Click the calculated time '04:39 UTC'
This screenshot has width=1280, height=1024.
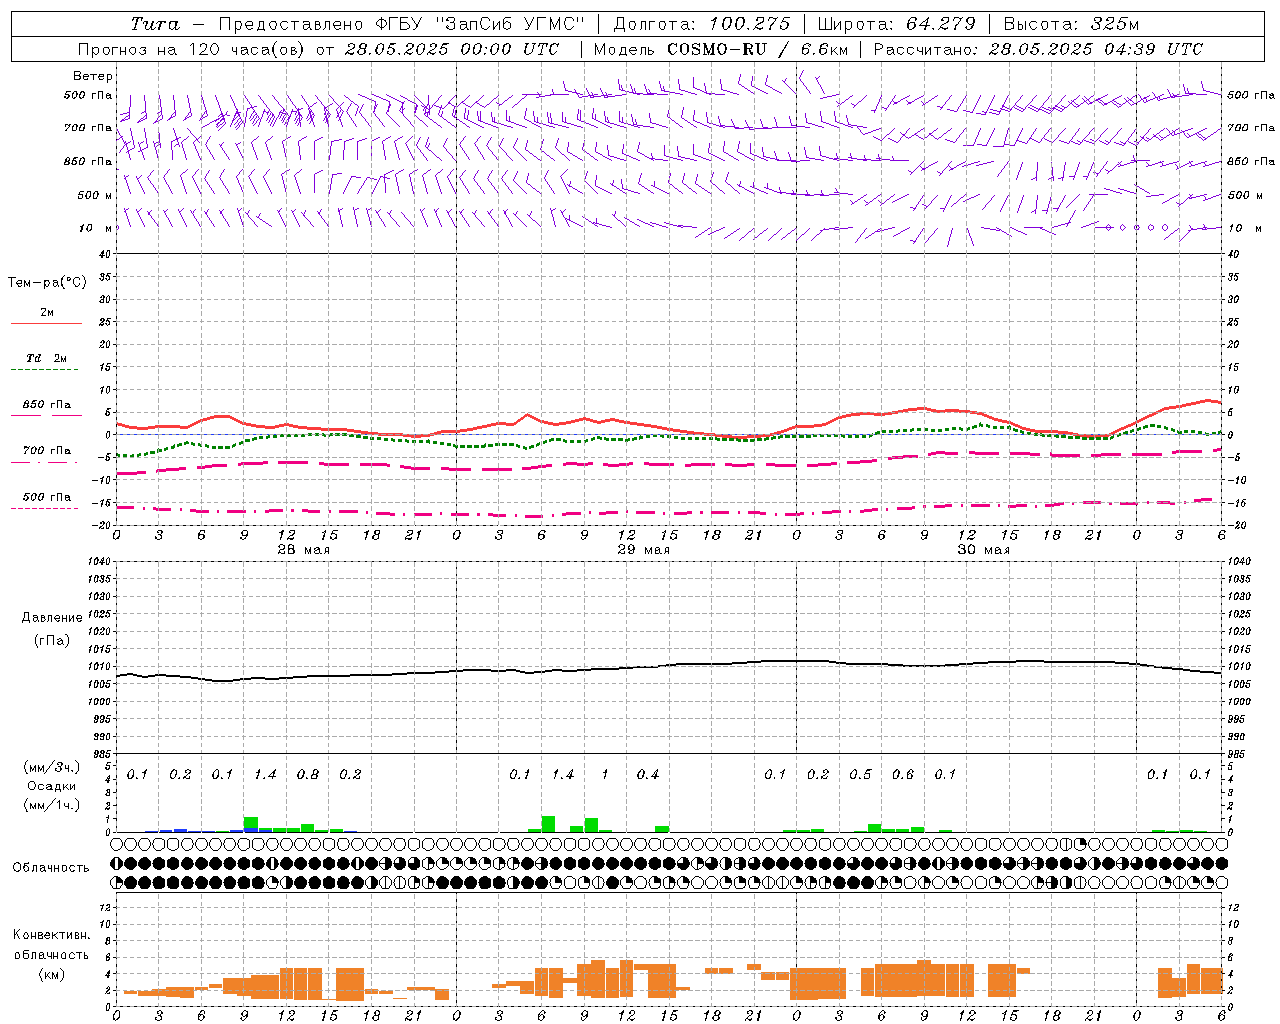pos(1152,49)
